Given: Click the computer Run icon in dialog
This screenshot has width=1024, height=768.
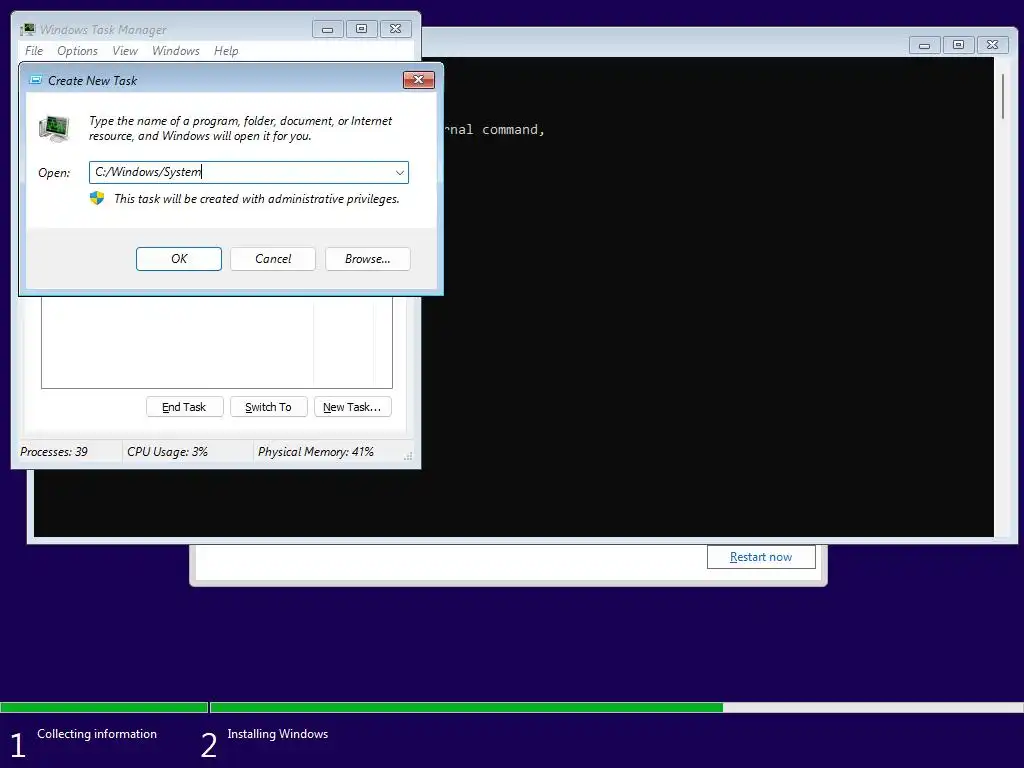Looking at the screenshot, I should tap(54, 128).
